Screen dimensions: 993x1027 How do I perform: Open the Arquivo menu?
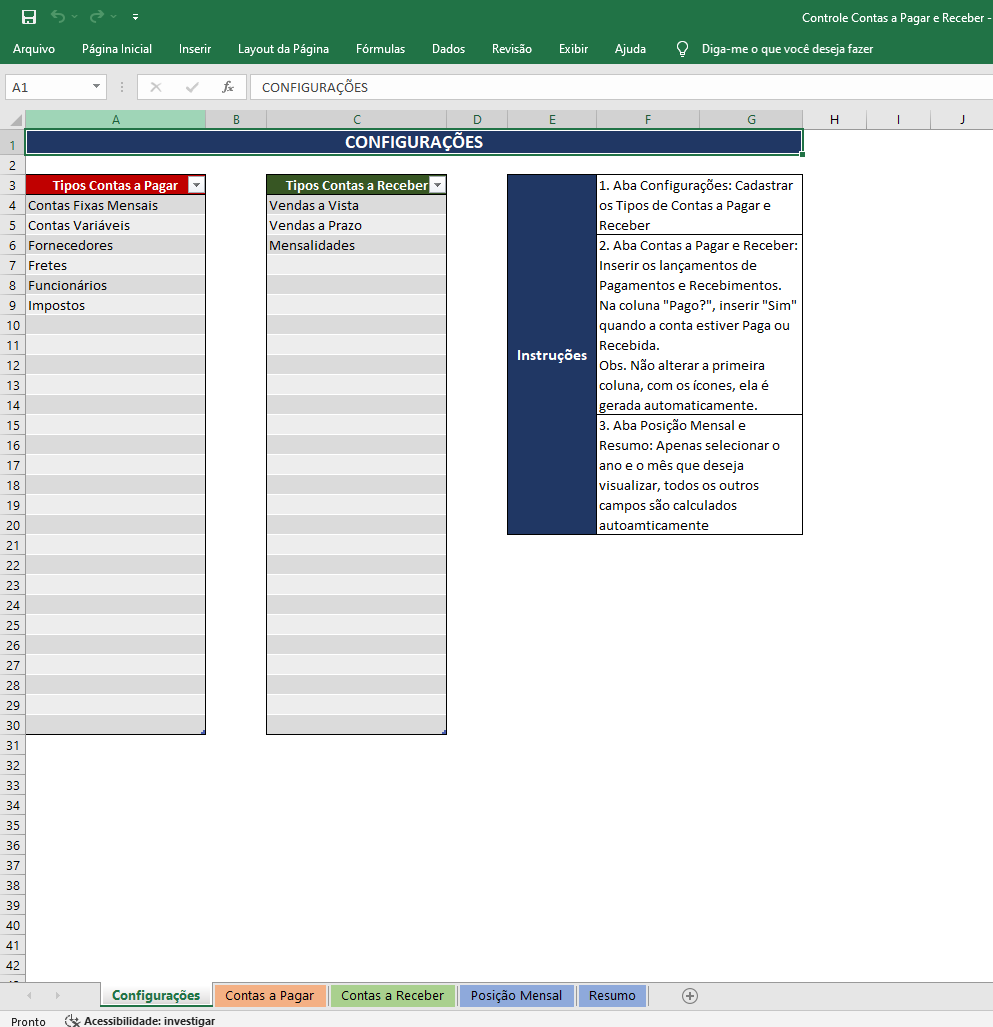tap(34, 49)
